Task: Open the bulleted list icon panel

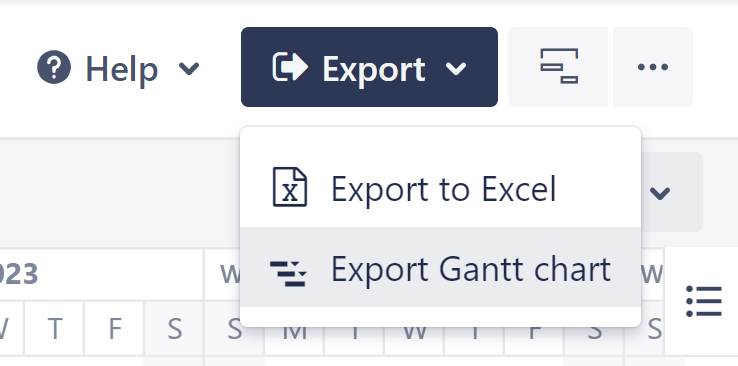Action: pyautogui.click(x=704, y=301)
